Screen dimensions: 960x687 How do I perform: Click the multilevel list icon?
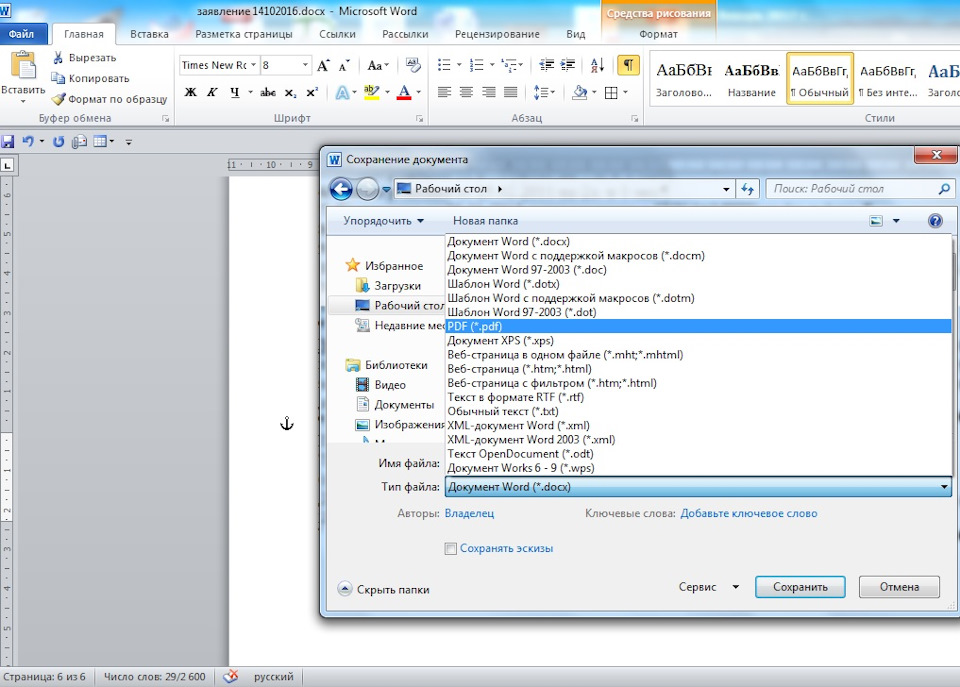pyautogui.click(x=509, y=65)
